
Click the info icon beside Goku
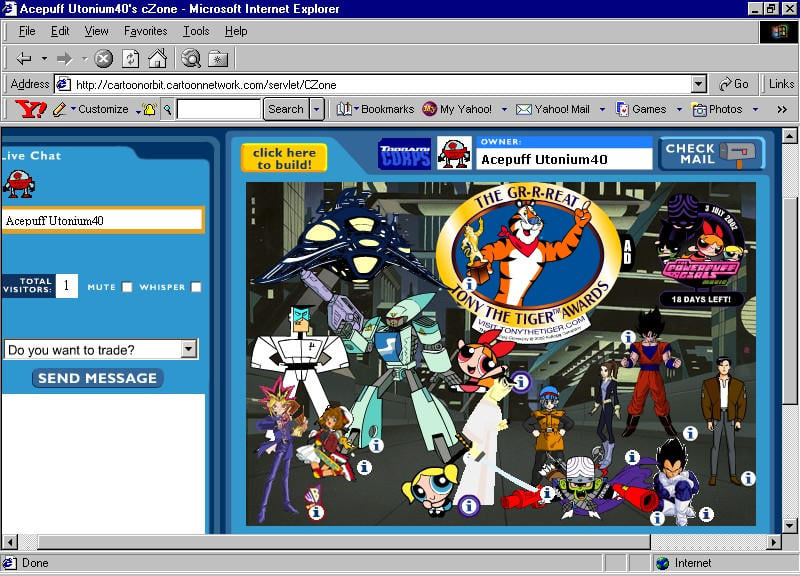[628, 337]
